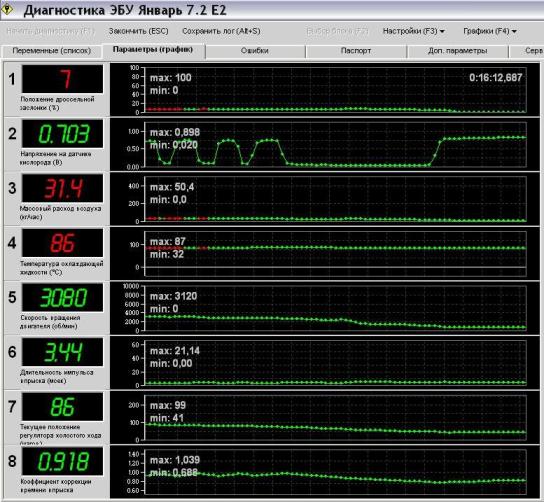This screenshot has height=502, width=544.
Task: Click engine speed display 3080
Action: [62, 297]
